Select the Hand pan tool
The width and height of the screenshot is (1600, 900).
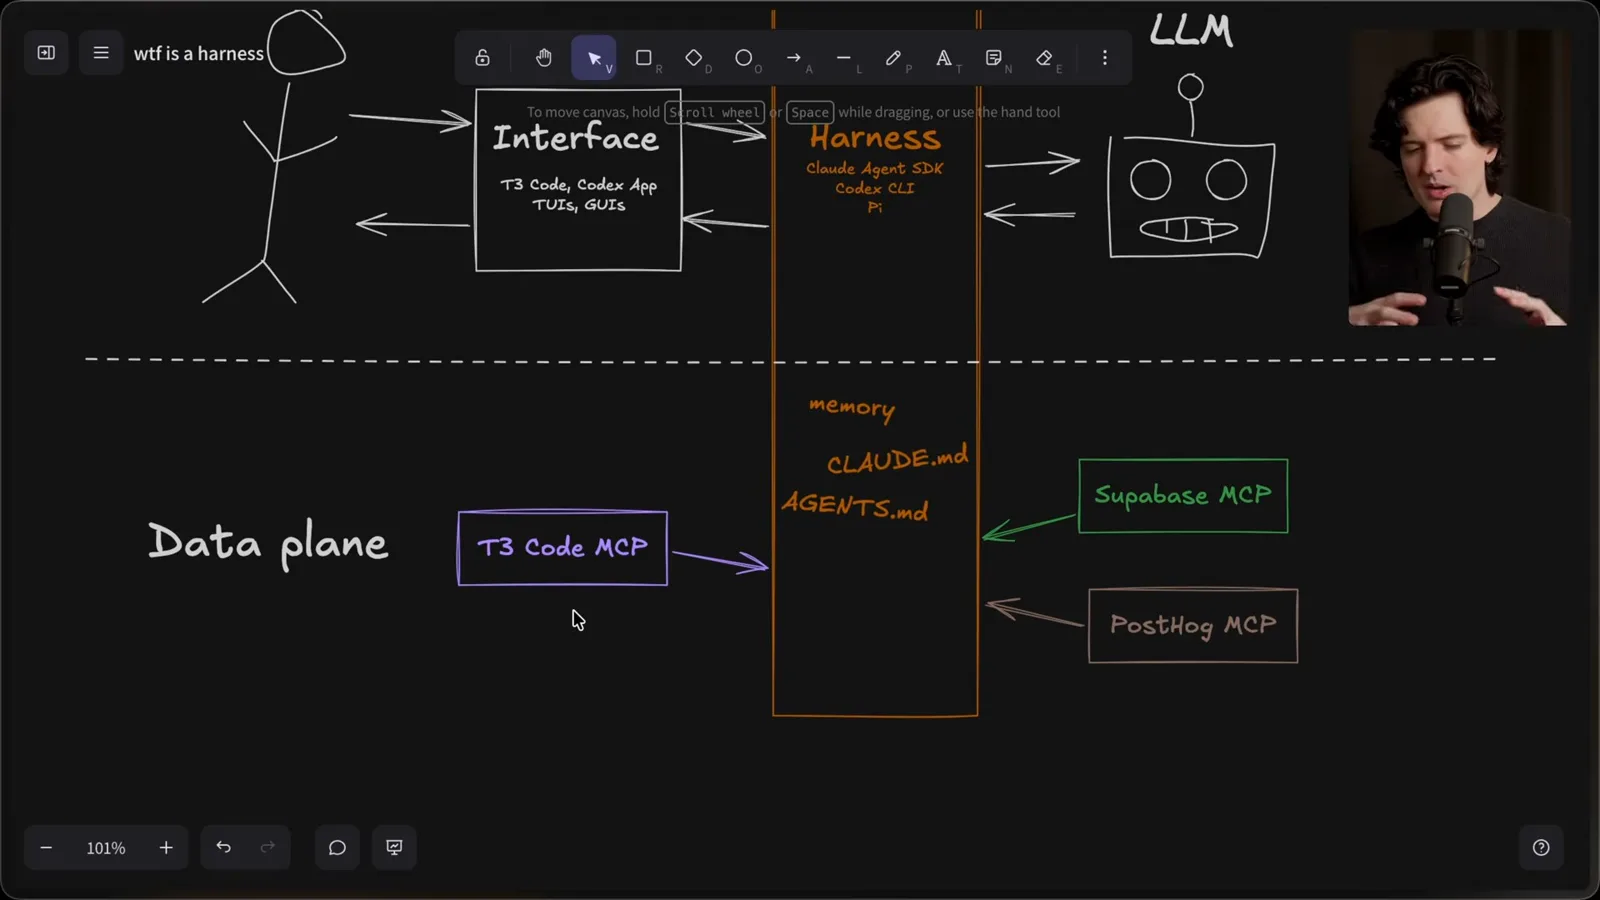point(543,58)
